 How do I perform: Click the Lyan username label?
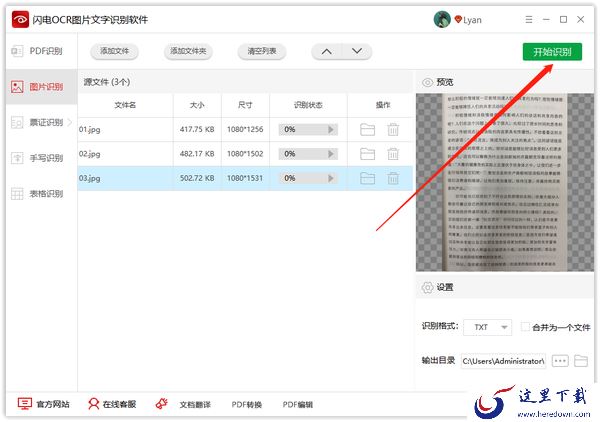pyautogui.click(x=472, y=20)
